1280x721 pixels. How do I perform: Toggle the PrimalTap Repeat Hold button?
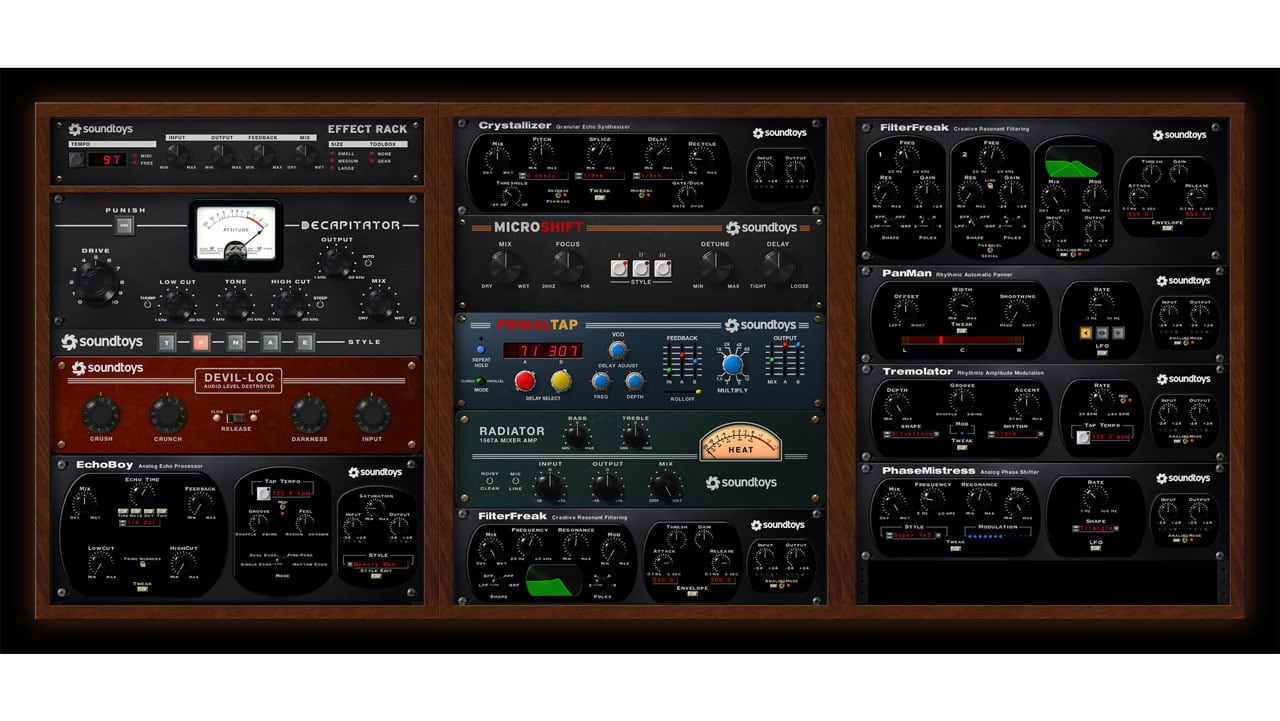(479, 350)
